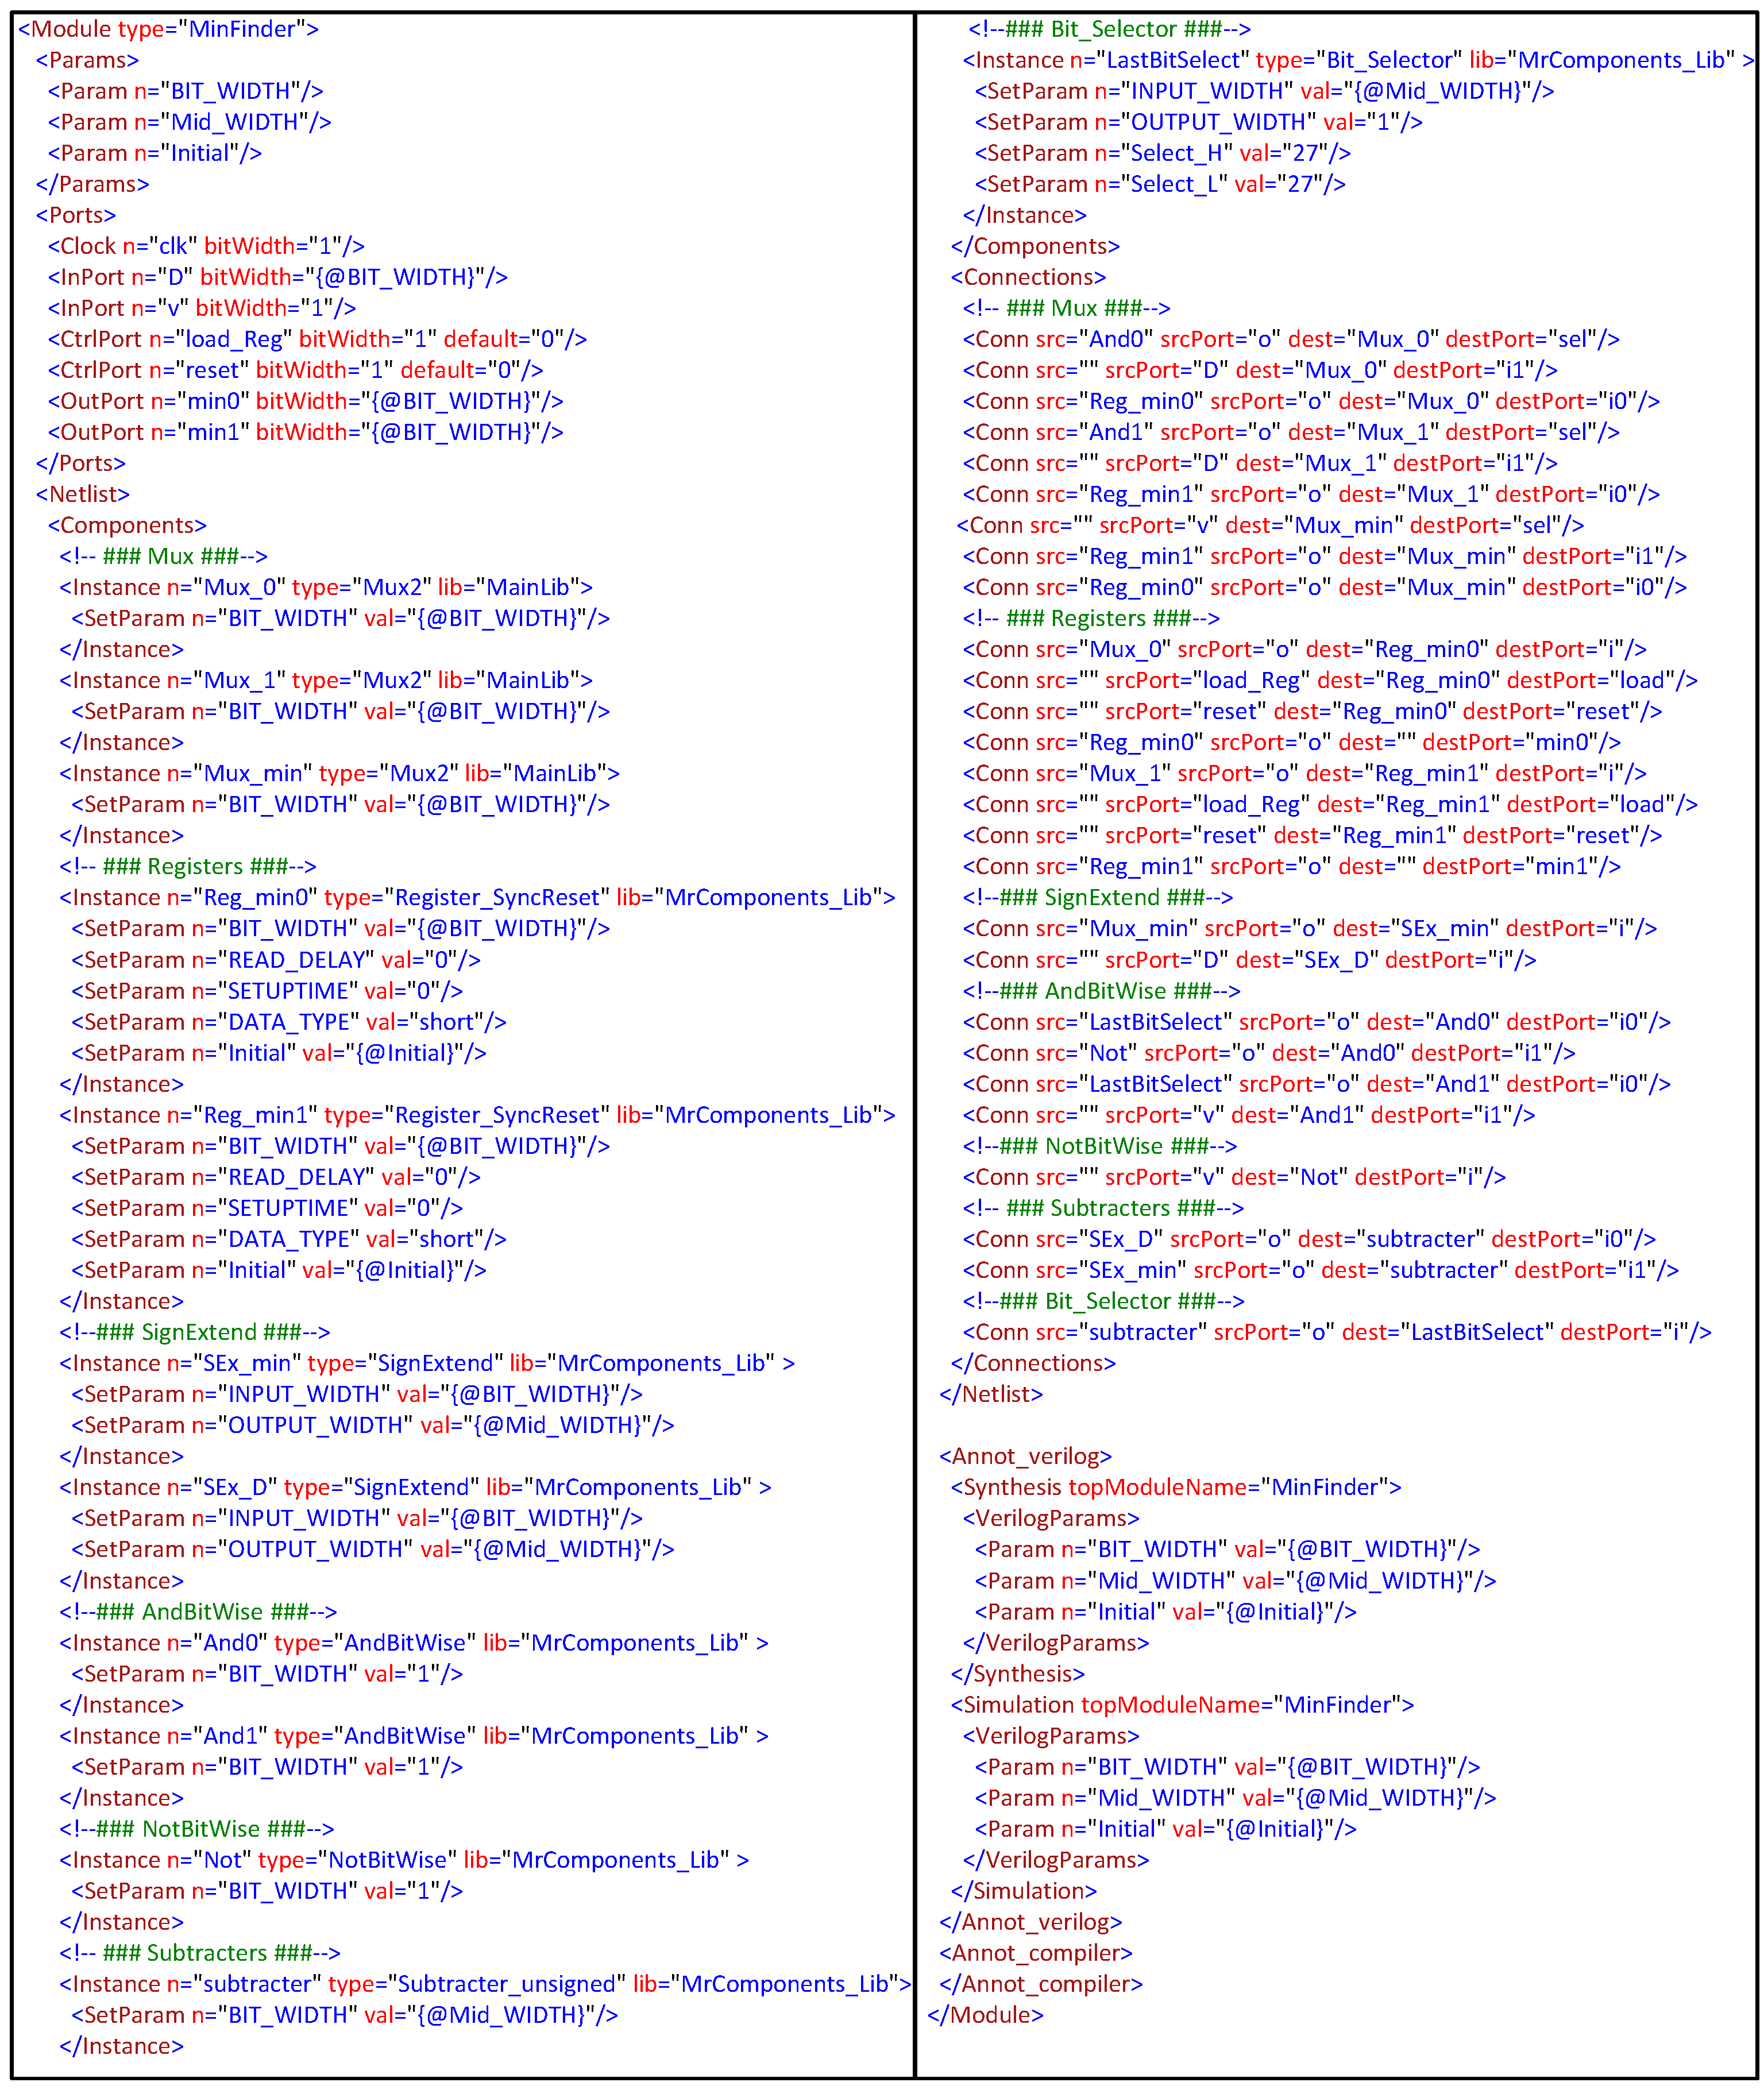Viewport: 1764px width, 2090px height.
Task: Select the Instance SEx_D SignExtend line
Action: [415, 1487]
